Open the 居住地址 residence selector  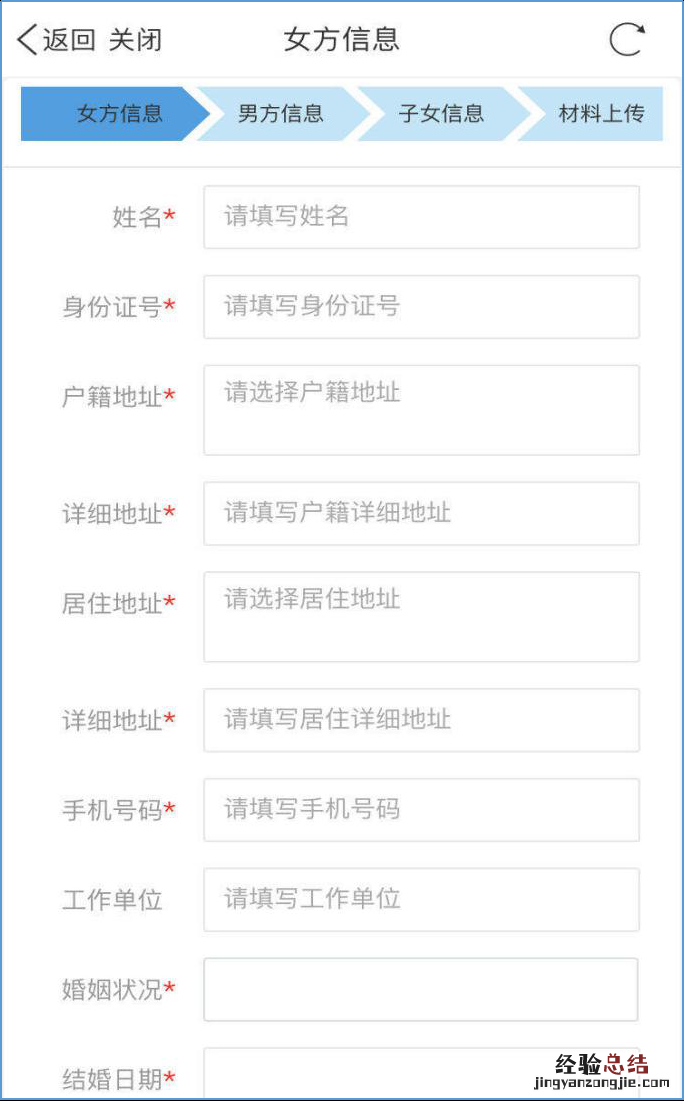coord(421,617)
